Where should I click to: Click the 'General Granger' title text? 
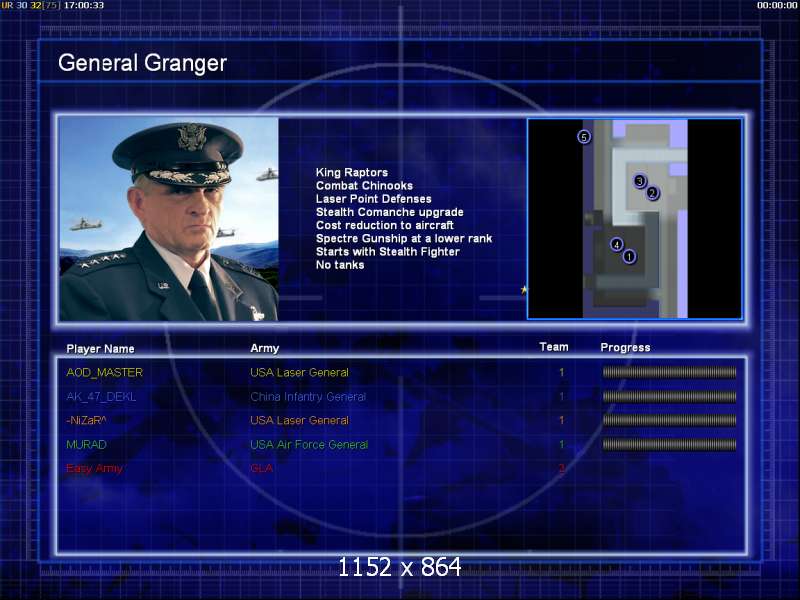click(x=142, y=63)
